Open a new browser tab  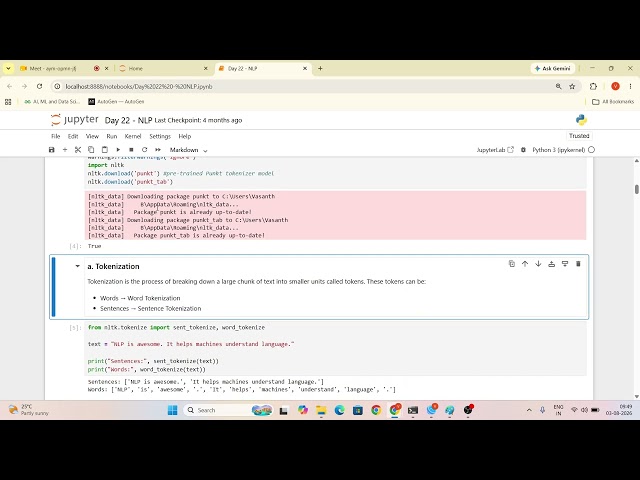pos(320,69)
